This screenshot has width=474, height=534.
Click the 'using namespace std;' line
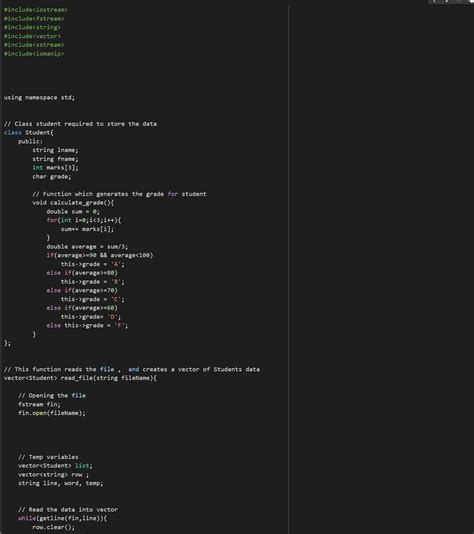click(x=39, y=97)
